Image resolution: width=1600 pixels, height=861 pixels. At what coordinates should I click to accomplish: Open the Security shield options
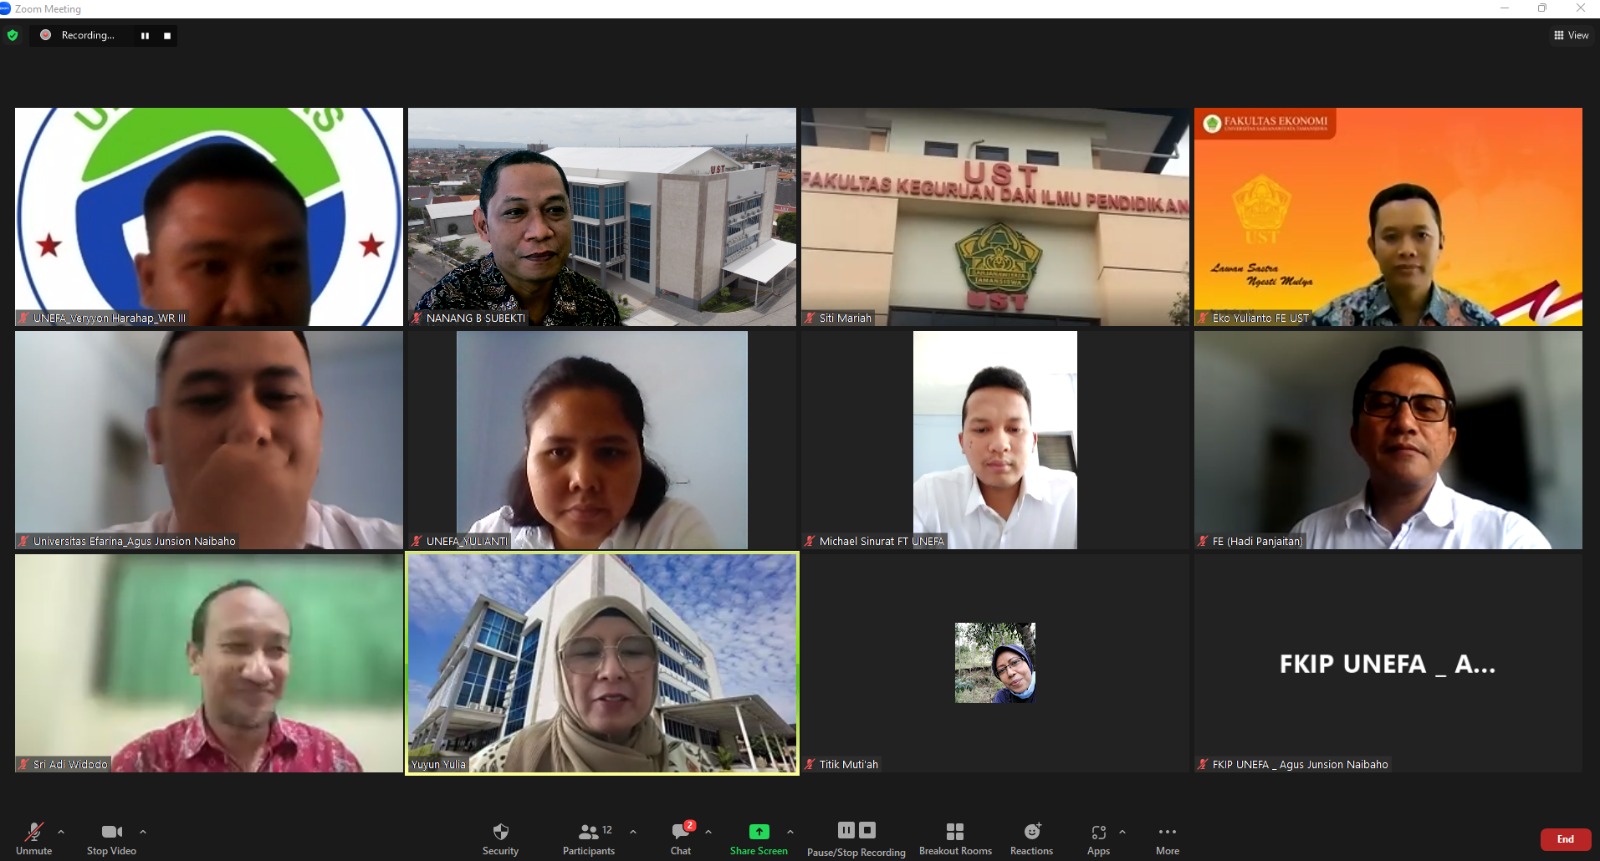[500, 838]
